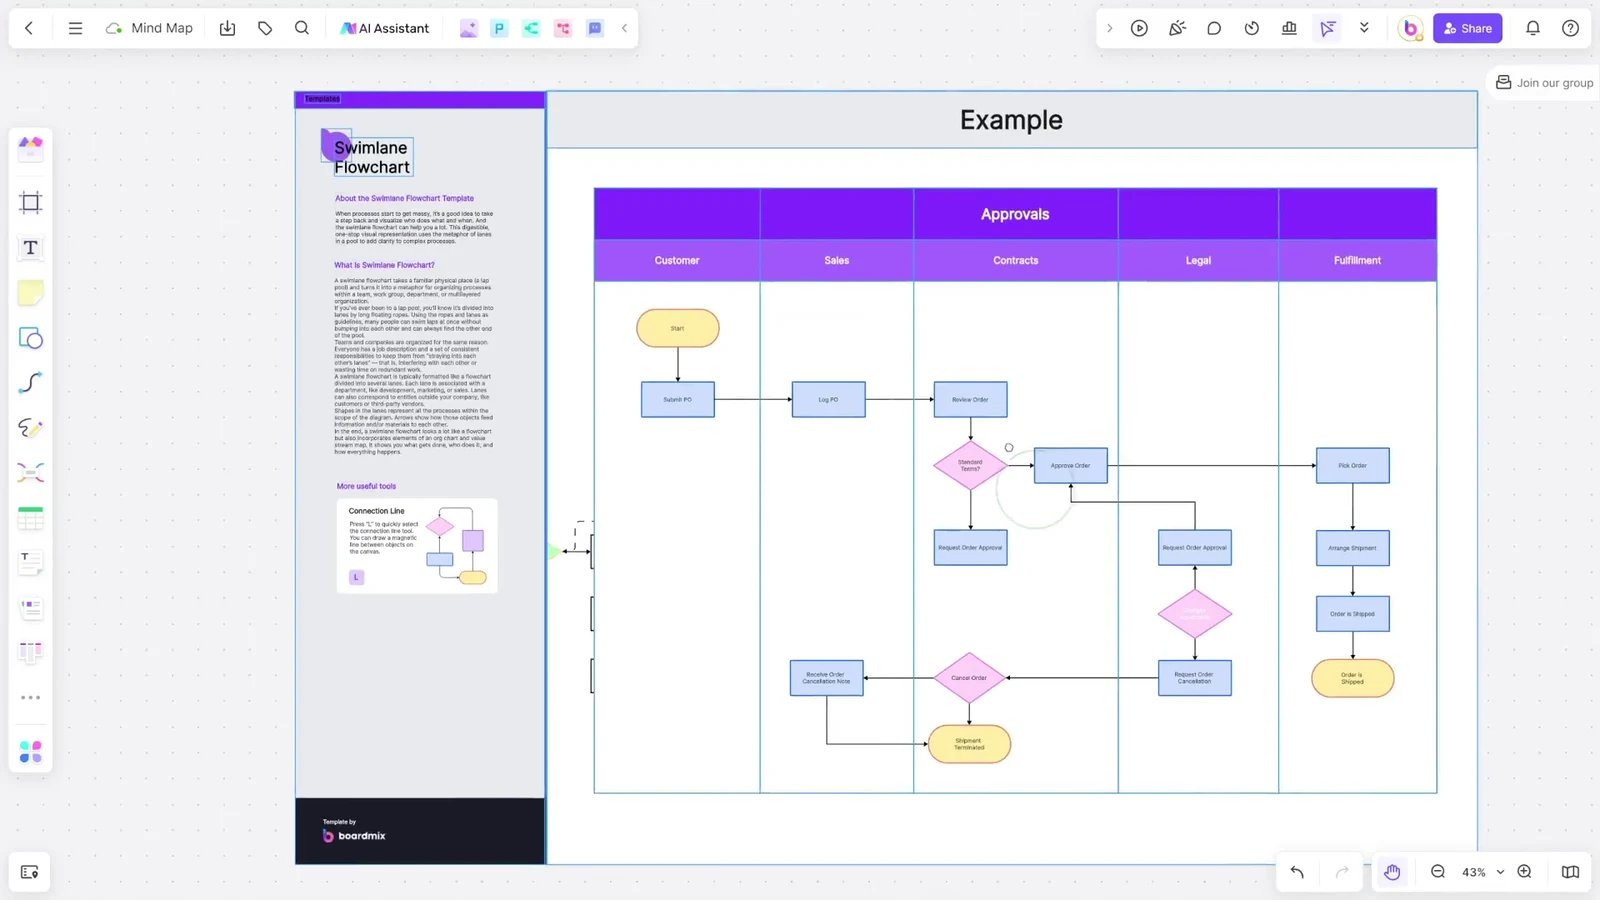Image resolution: width=1600 pixels, height=900 pixels.
Task: Click the cloud sync status icon
Action: tap(114, 28)
